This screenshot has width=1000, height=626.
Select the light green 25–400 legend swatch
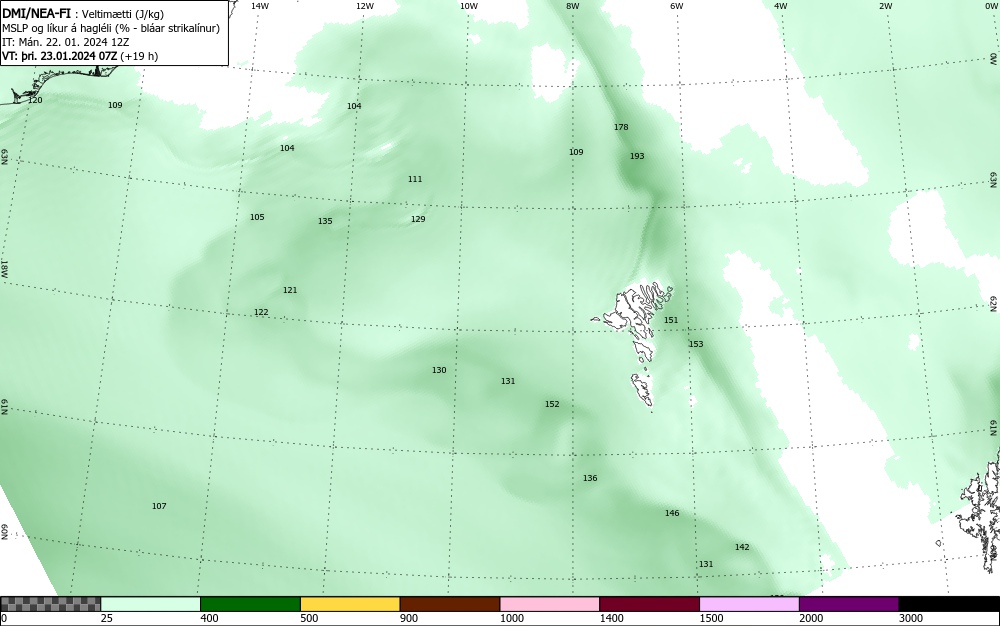pyautogui.click(x=151, y=604)
